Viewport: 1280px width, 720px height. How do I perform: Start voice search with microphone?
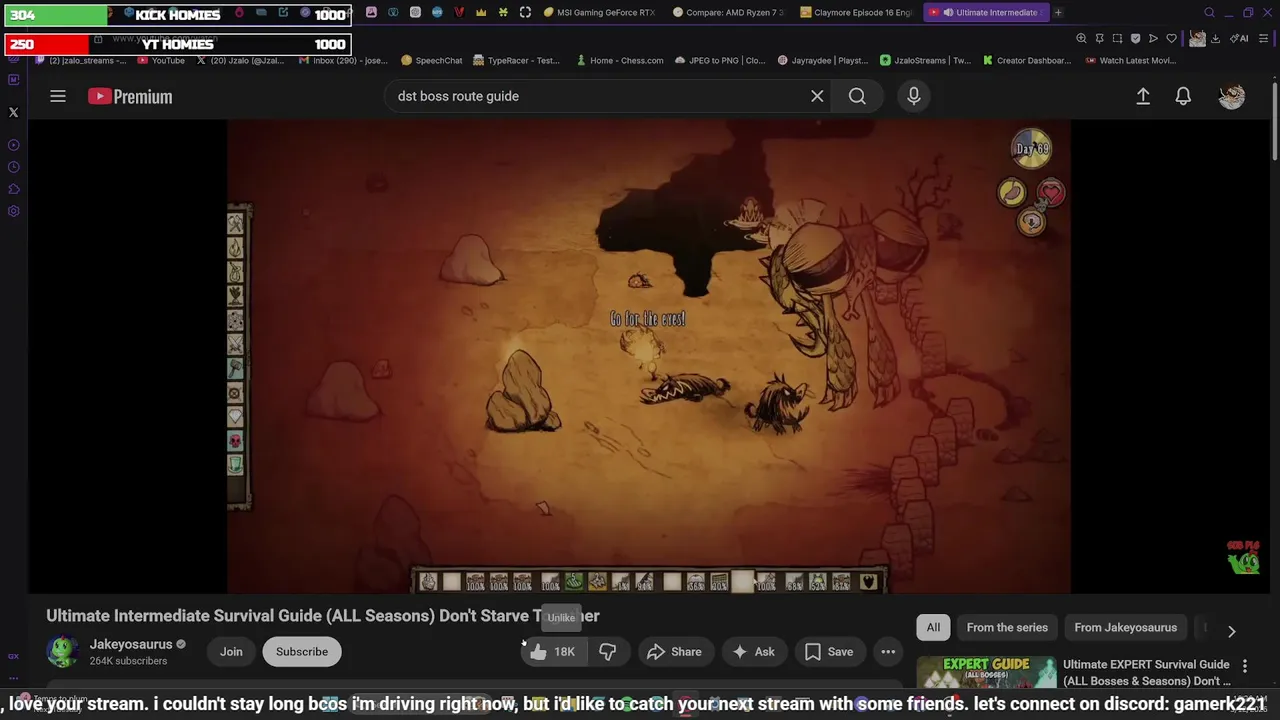coord(913,96)
